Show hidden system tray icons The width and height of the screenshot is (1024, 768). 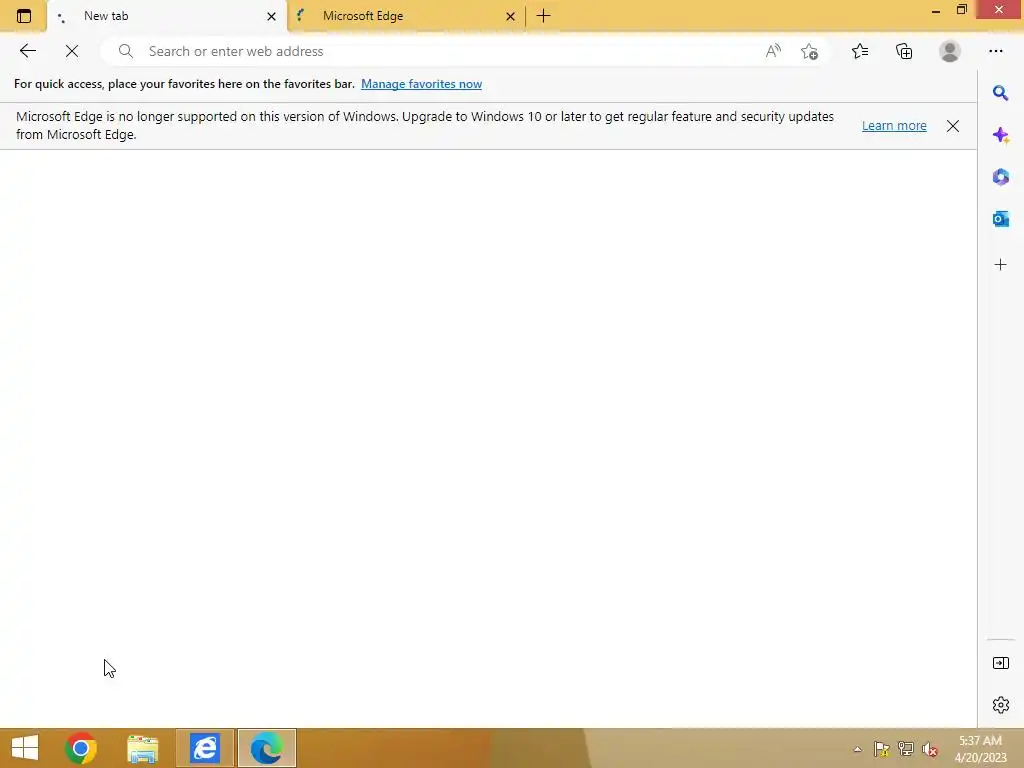coord(857,749)
